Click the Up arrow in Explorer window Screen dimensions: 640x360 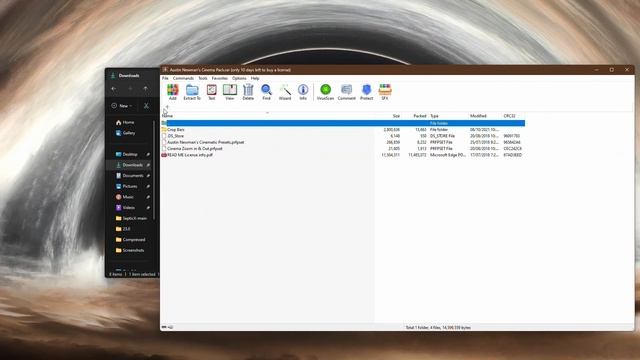click(x=146, y=89)
